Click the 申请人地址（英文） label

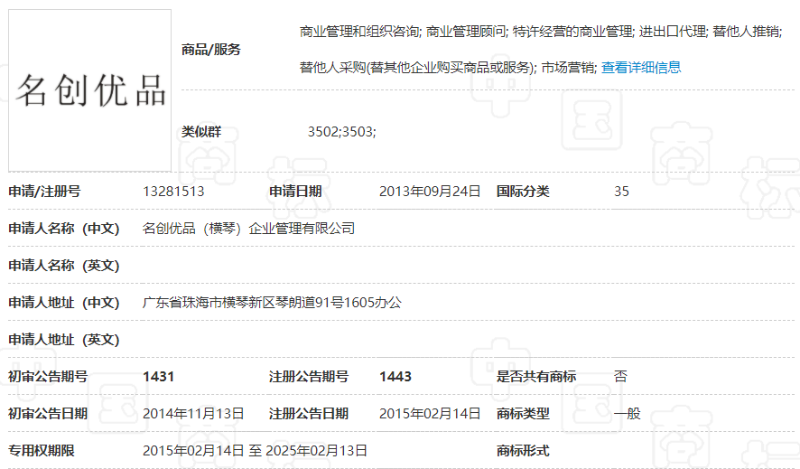(64, 339)
